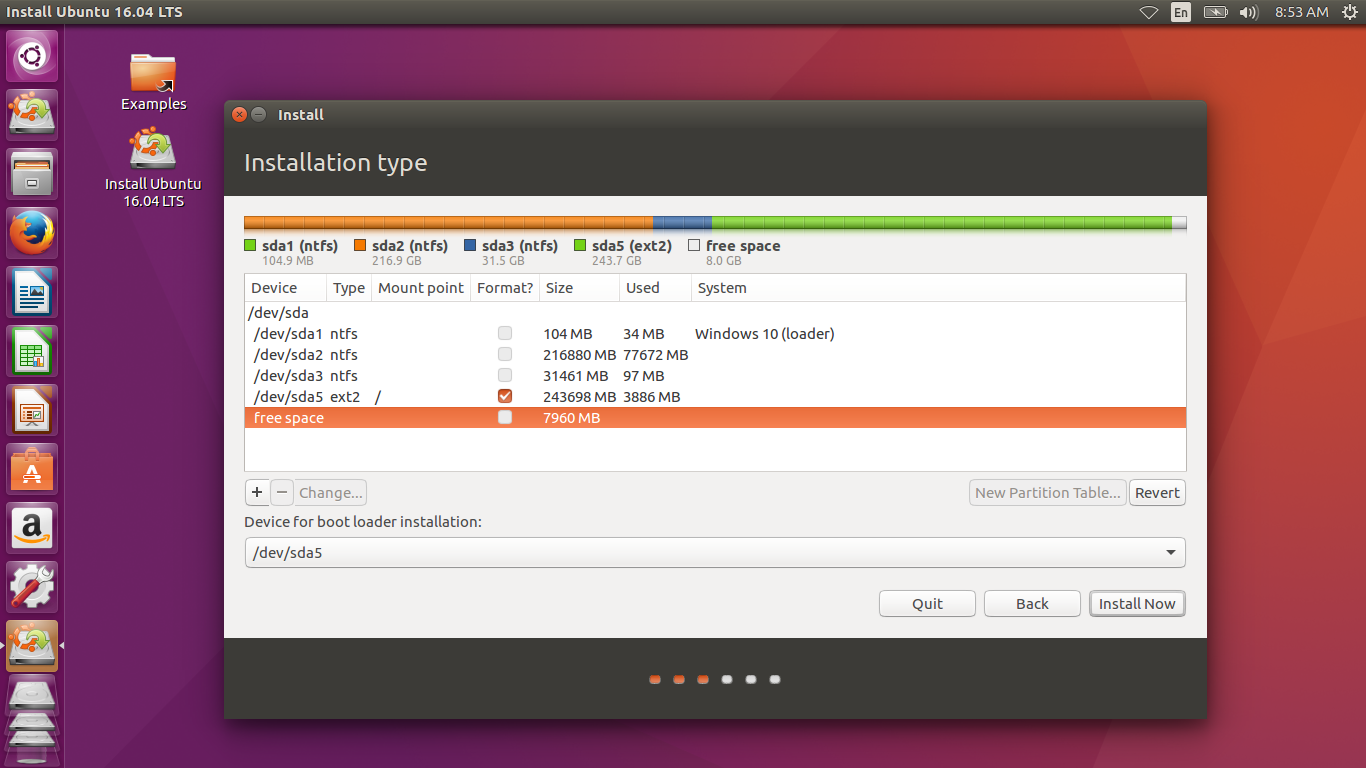
Task: Click the Change... button
Action: [331, 492]
